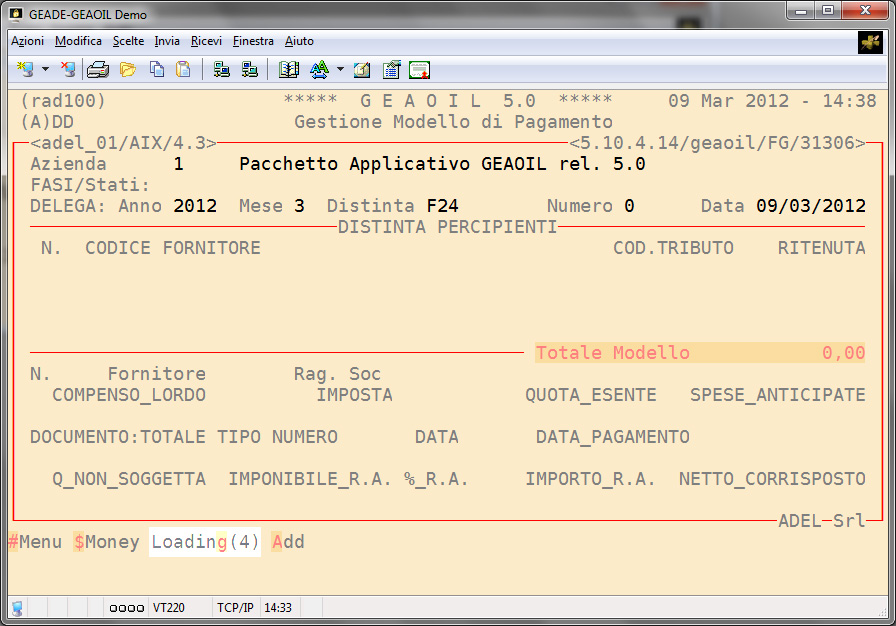Open the Finestra menu
This screenshot has width=896, height=626.
(x=253, y=41)
